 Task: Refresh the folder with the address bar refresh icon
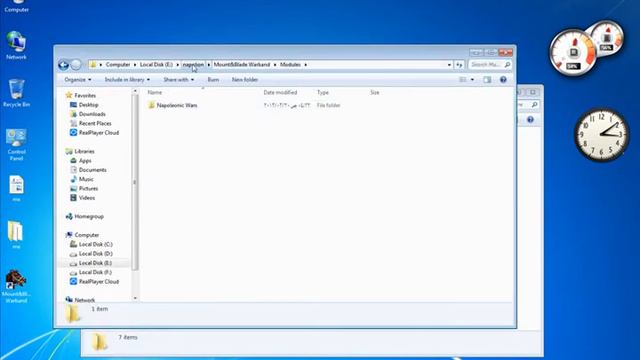(x=459, y=64)
